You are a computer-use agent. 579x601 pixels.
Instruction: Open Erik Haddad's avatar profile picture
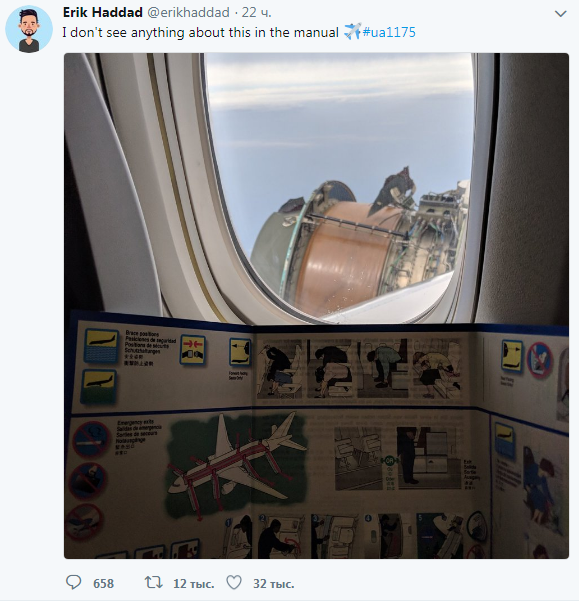coord(29,29)
